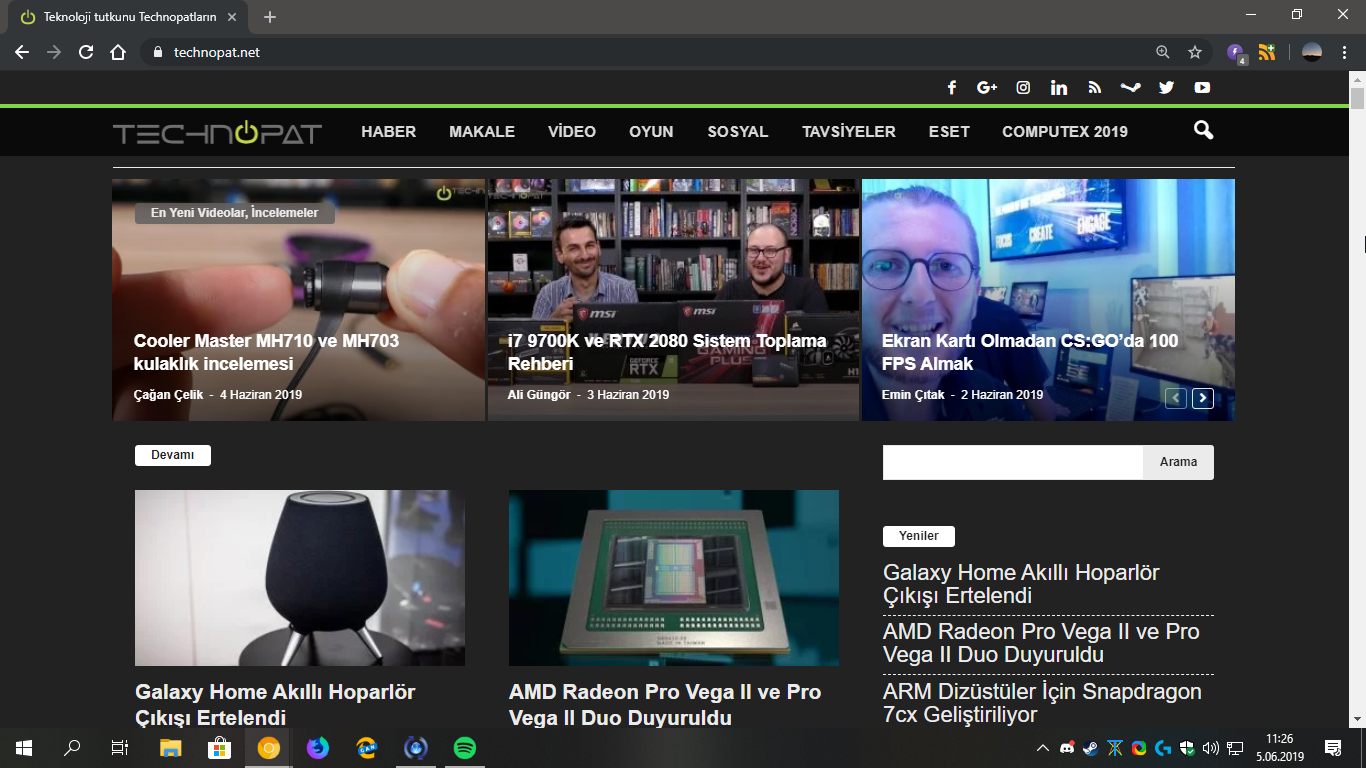
Task: Click the search text field beside Arama
Action: coord(1012,462)
